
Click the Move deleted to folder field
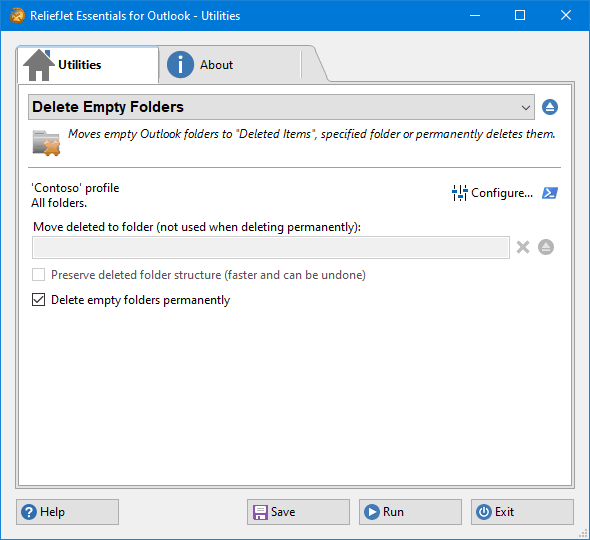271,248
